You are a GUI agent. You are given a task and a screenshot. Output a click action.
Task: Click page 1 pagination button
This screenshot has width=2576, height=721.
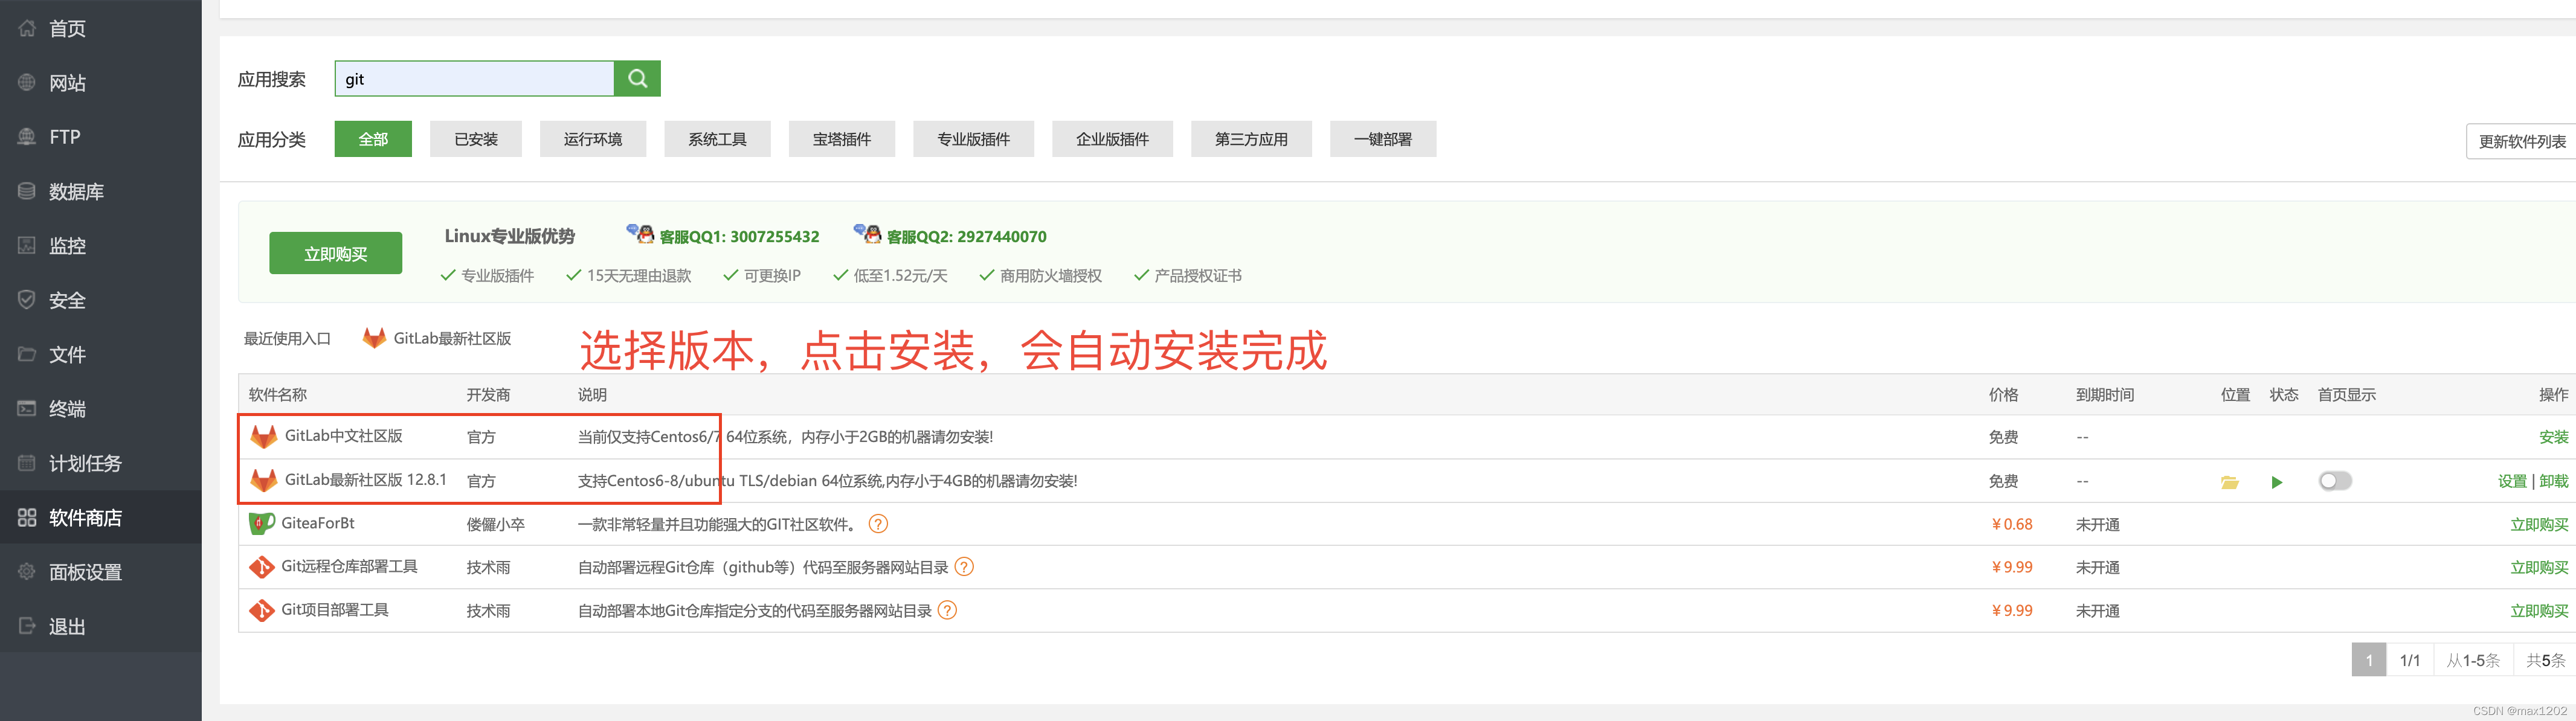[2368, 660]
